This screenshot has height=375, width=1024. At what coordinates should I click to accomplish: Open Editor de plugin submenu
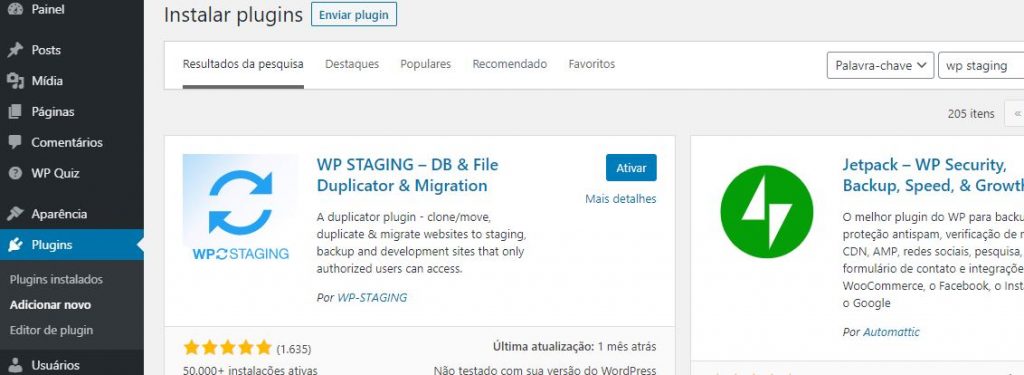(x=52, y=331)
